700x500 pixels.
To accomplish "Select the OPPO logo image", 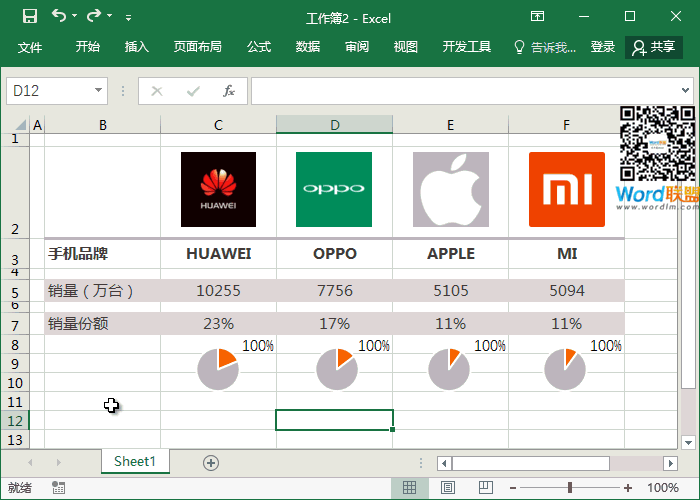I will 334,189.
